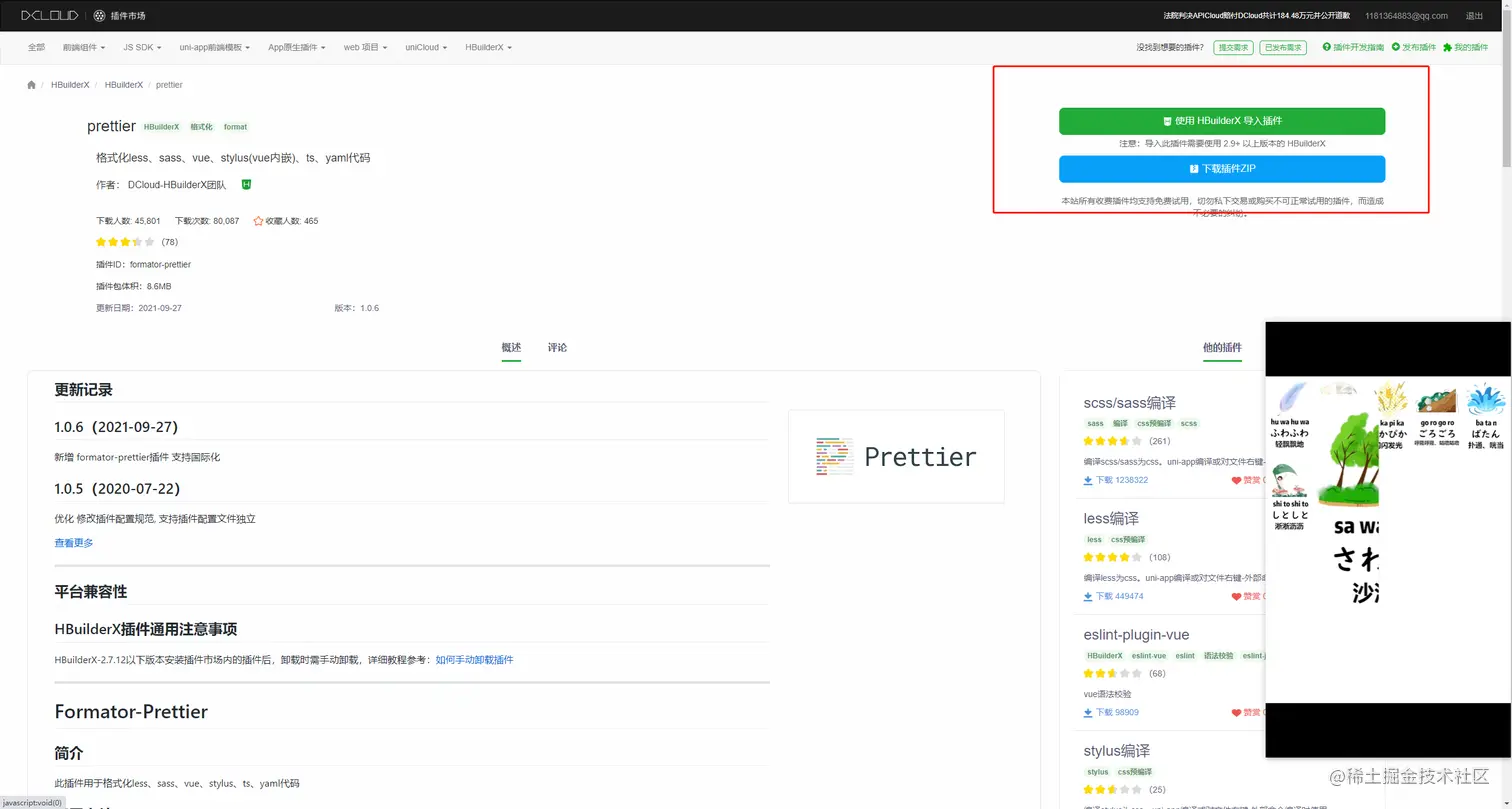Click the 收藏人数 star icon
This screenshot has width=1512, height=809.
258,221
